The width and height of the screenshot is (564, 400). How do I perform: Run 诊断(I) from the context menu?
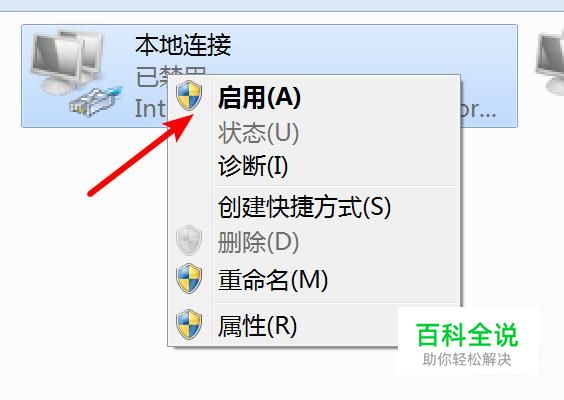(253, 166)
